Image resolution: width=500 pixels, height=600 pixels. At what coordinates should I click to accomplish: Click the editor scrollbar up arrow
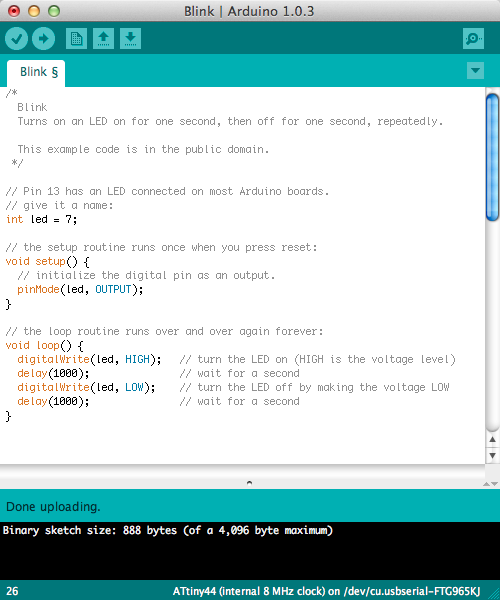point(493,440)
